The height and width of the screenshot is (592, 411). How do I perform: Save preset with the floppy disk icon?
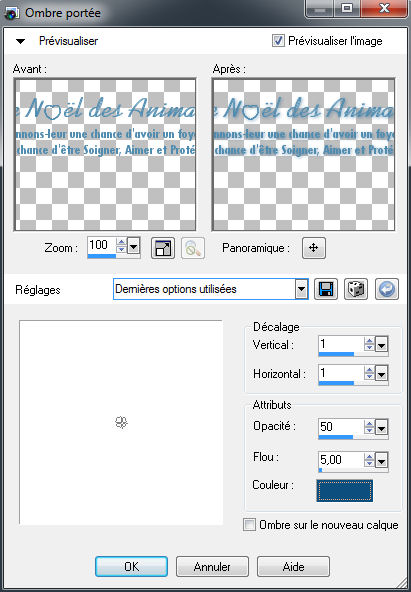[x=326, y=289]
